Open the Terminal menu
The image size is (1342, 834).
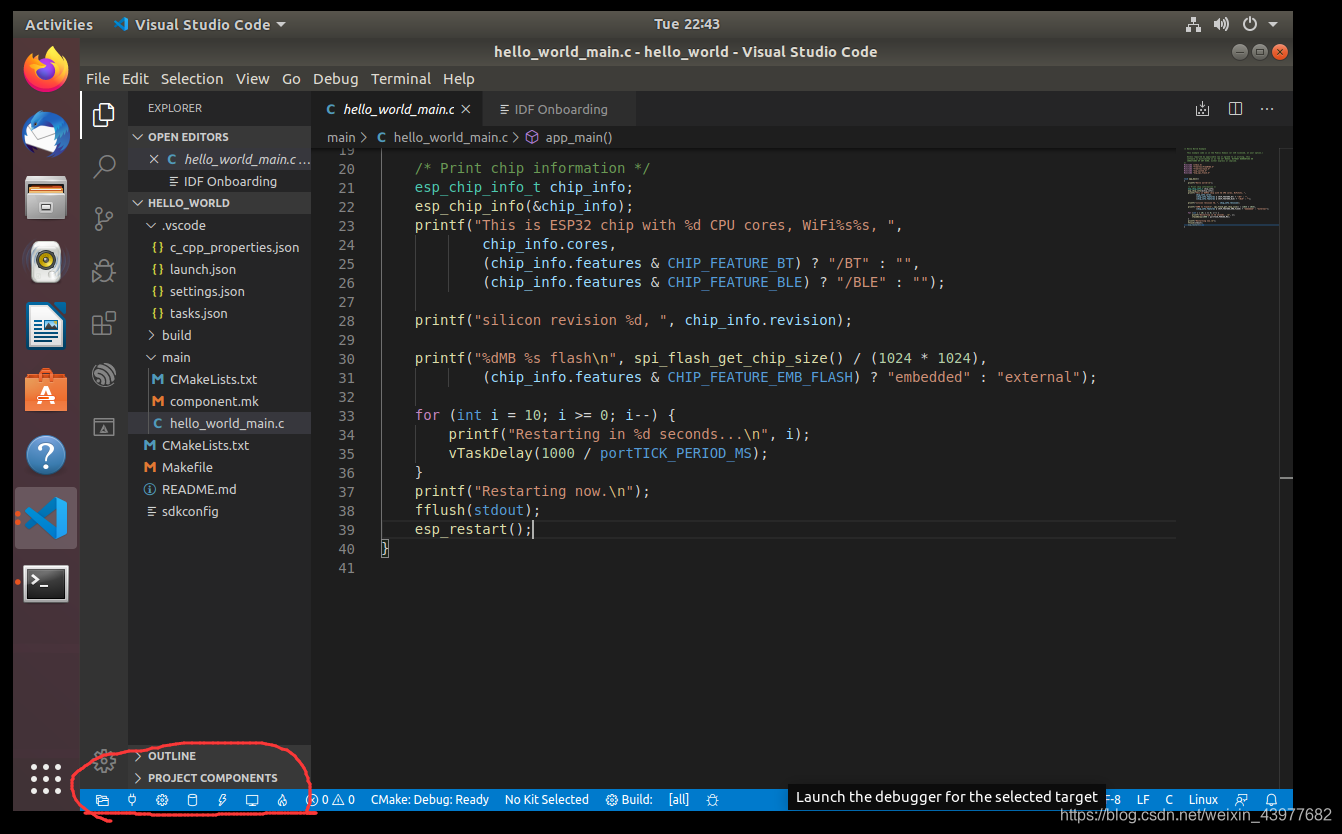(x=401, y=79)
